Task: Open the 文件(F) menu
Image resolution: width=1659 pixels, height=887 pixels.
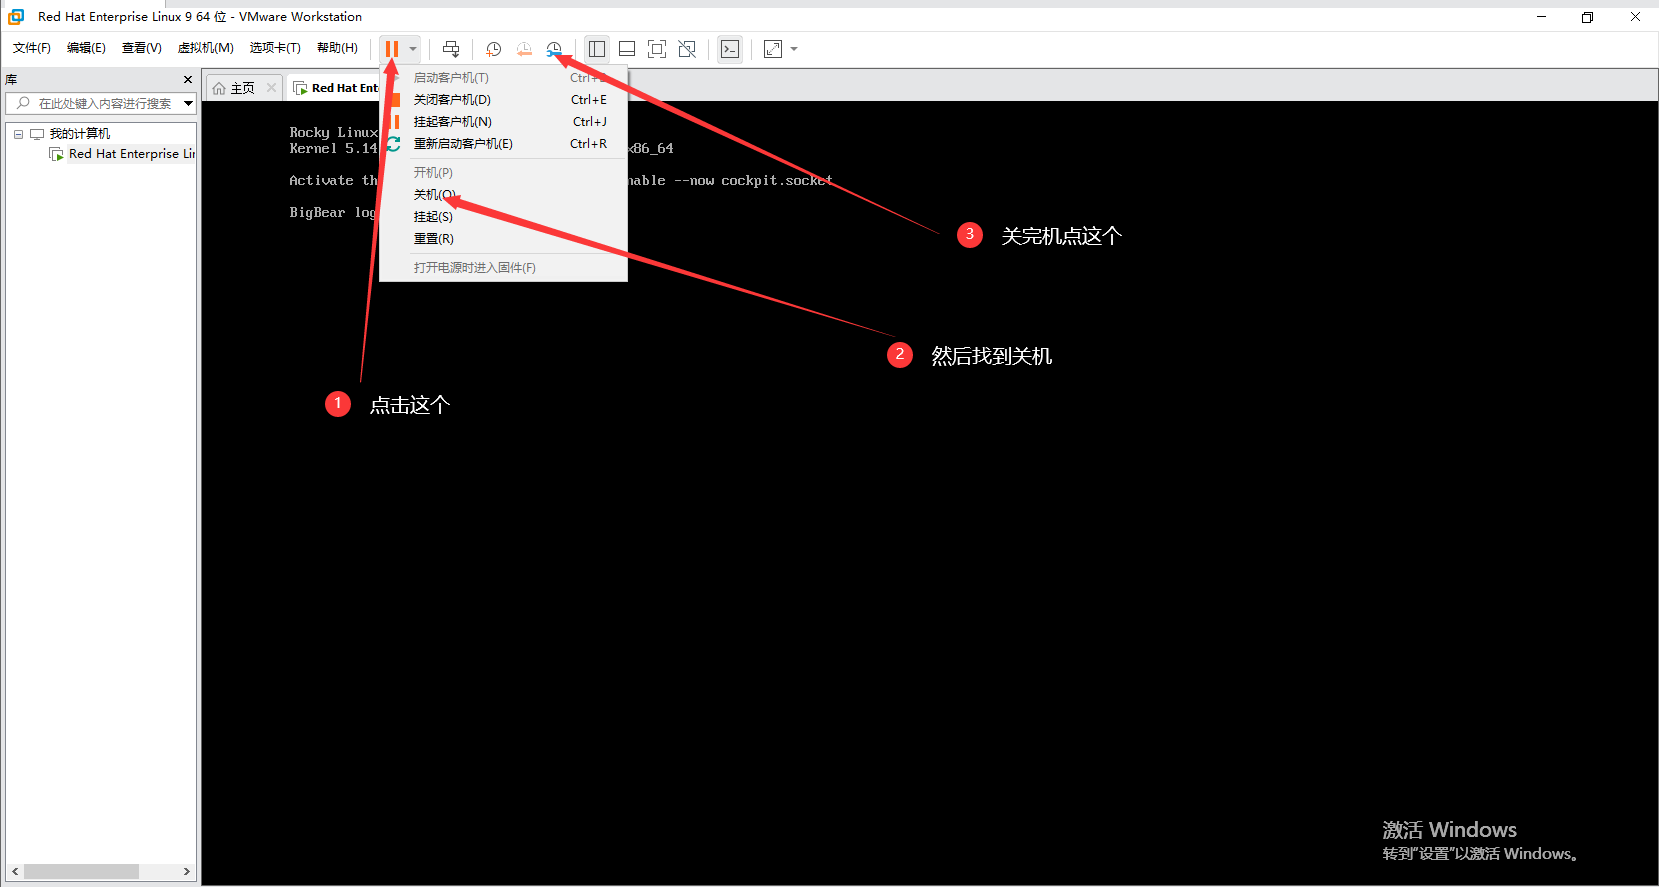Action: click(32, 48)
